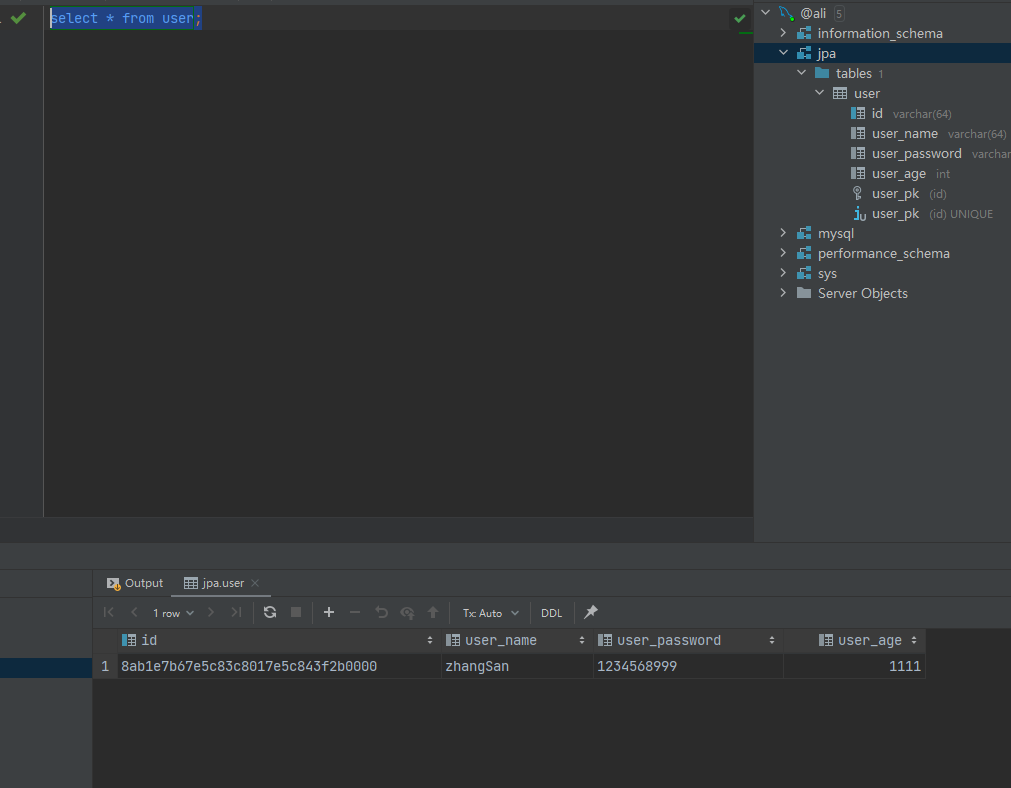
Task: Select the user_age column in tree
Action: pos(899,173)
